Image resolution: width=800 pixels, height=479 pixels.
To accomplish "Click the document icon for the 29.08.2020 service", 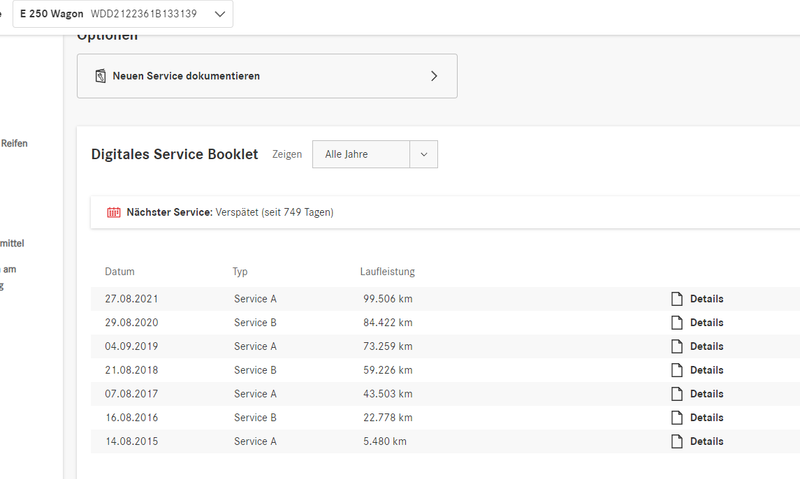I will point(677,322).
